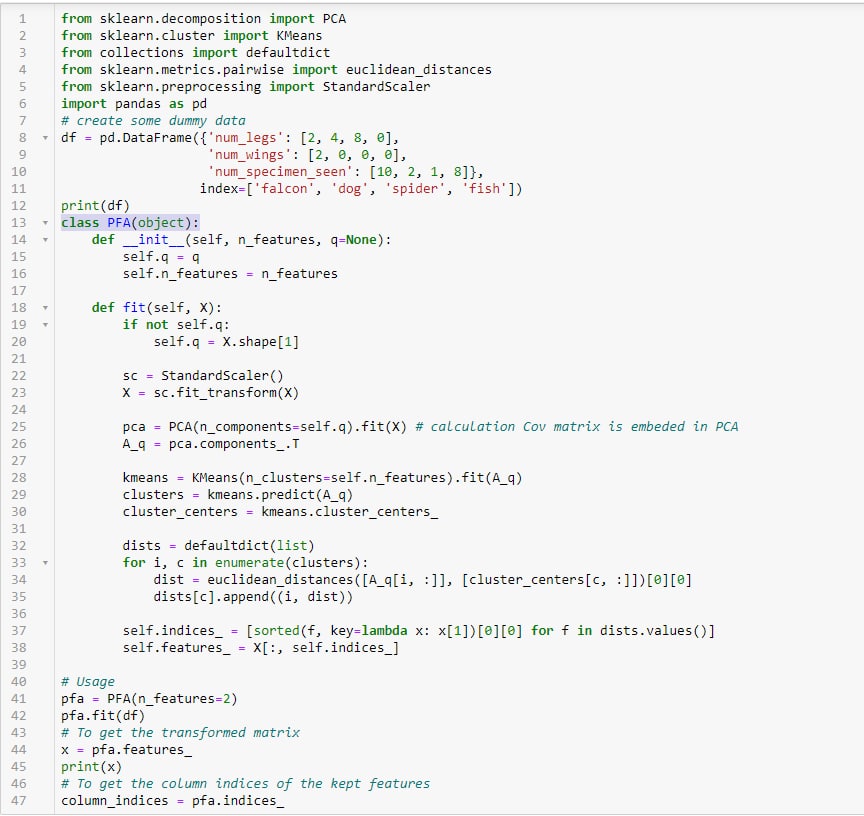Click the comment about column indices of kept features

[x=246, y=783]
